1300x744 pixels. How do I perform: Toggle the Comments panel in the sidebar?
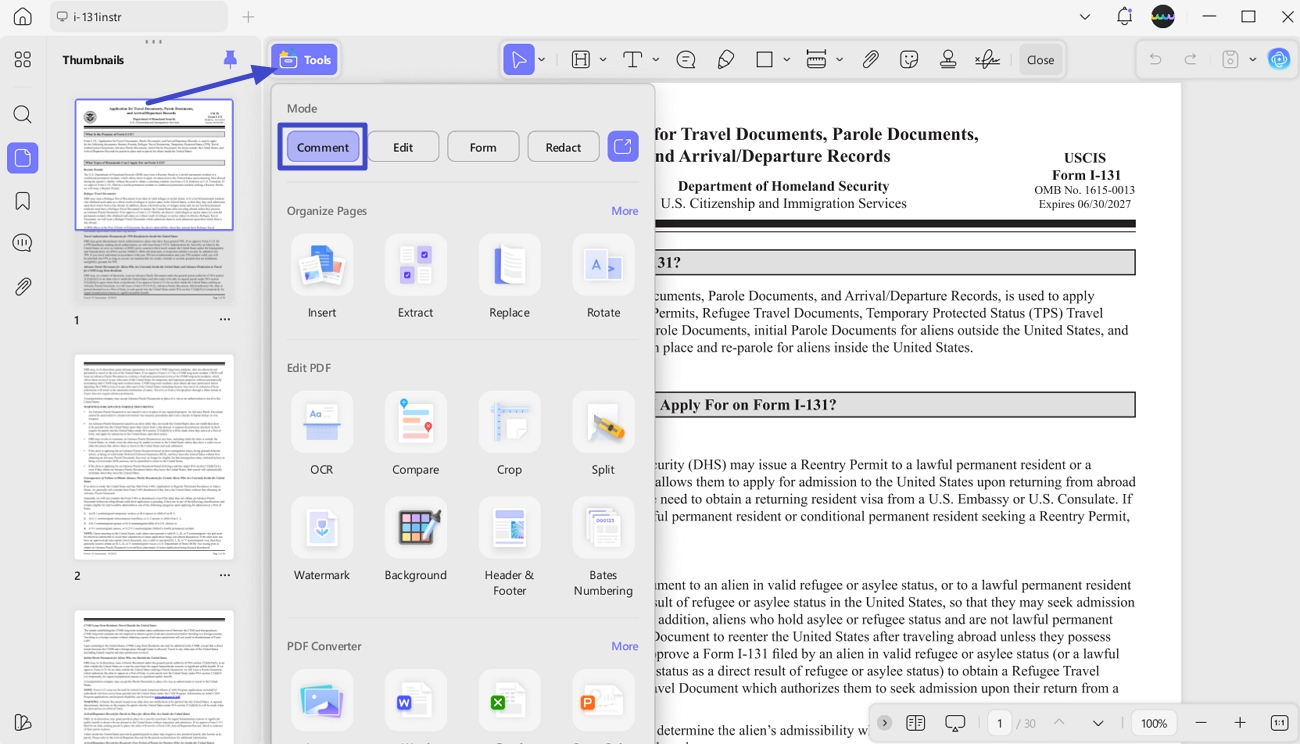point(22,243)
